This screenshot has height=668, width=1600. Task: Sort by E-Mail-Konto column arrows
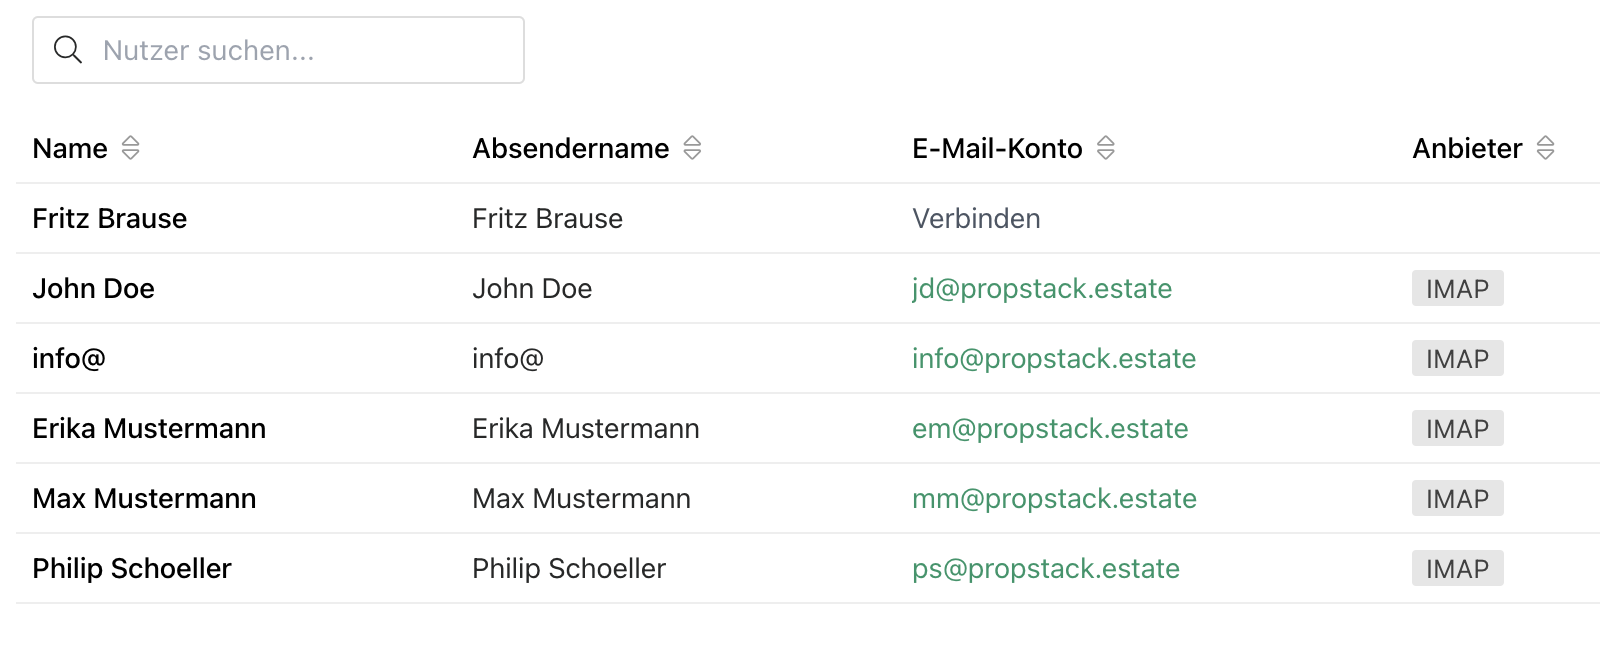pos(1105,149)
